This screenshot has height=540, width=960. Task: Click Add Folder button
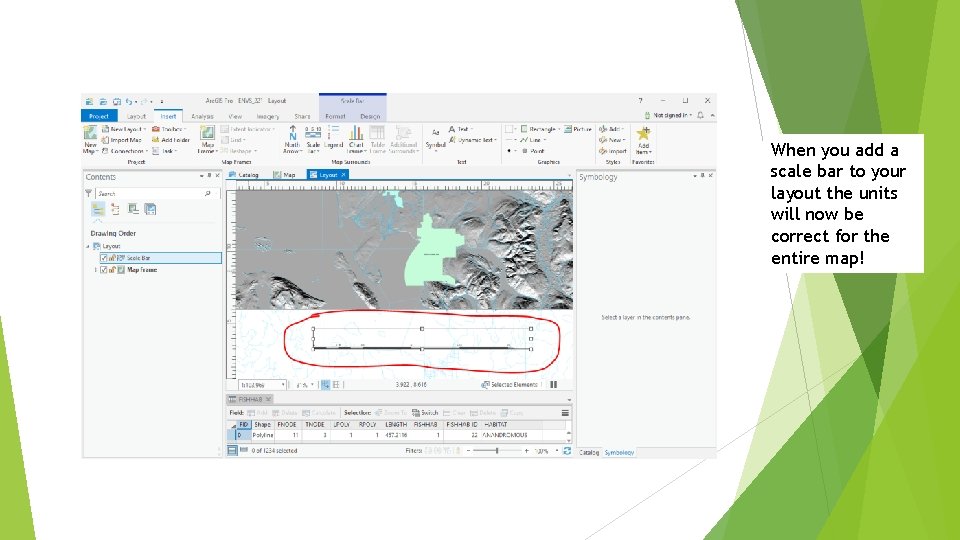[171, 140]
